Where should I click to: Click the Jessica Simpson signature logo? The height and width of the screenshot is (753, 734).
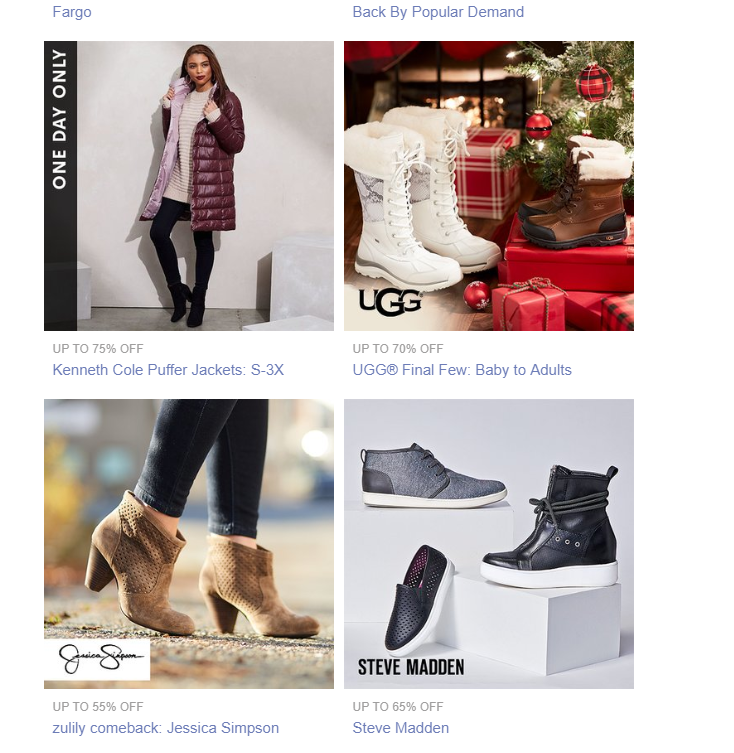point(97,659)
